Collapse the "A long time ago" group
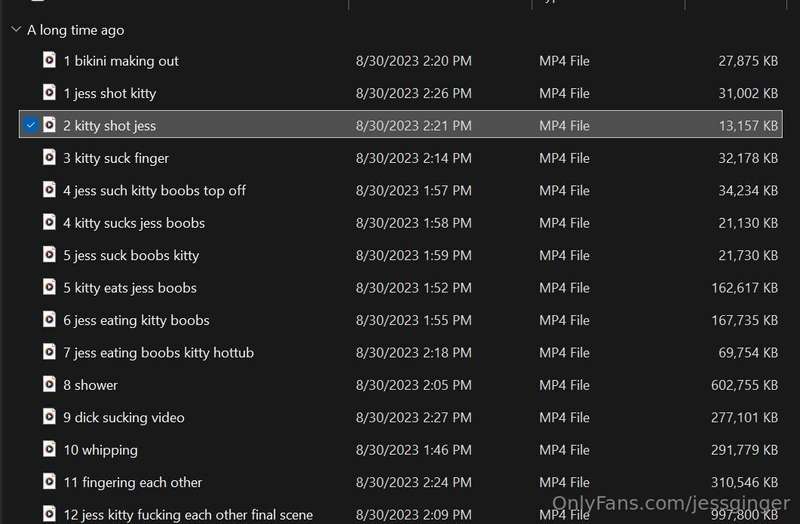The width and height of the screenshot is (800, 524). (16, 30)
